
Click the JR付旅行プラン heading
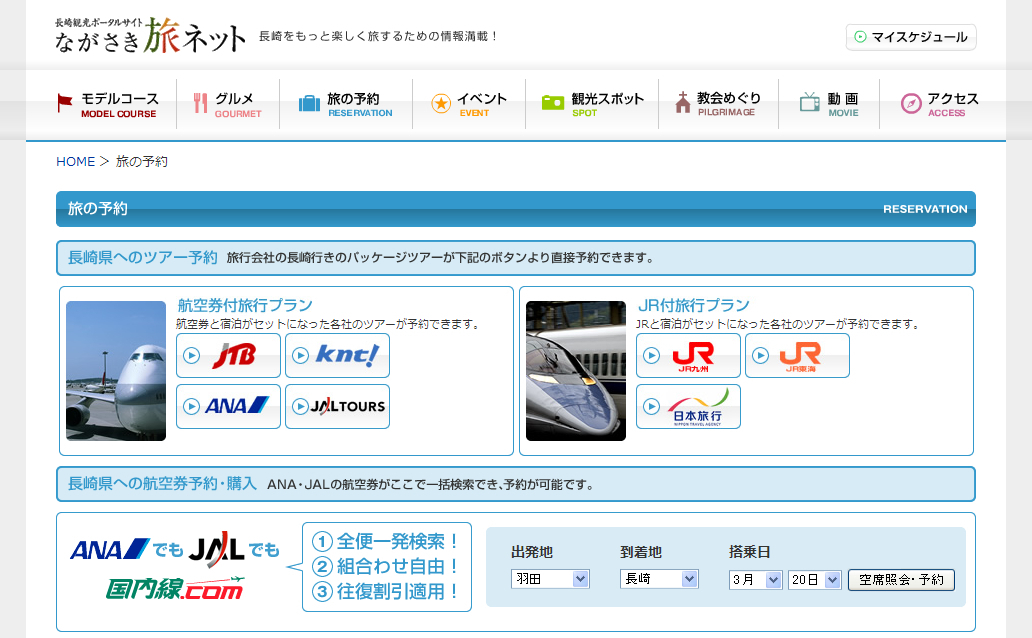[694, 306]
